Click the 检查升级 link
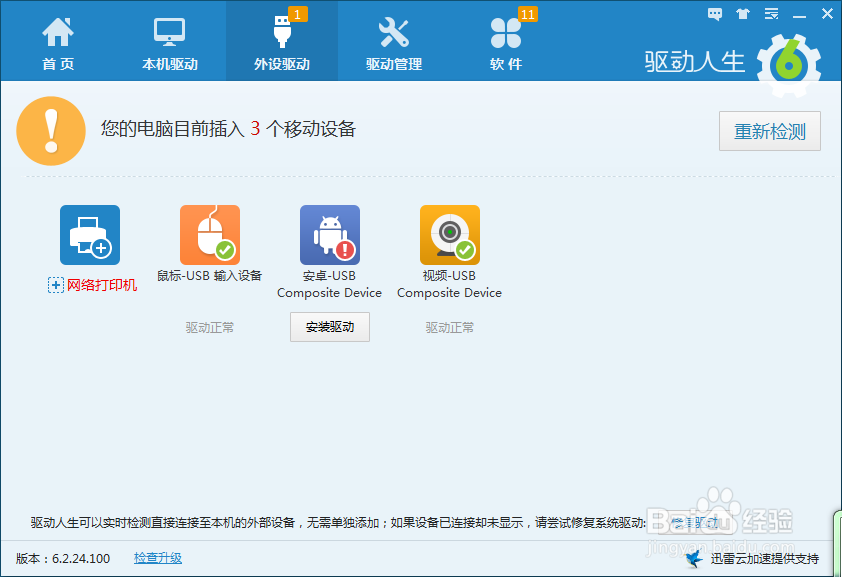Viewport: 842px width, 577px height. click(158, 558)
